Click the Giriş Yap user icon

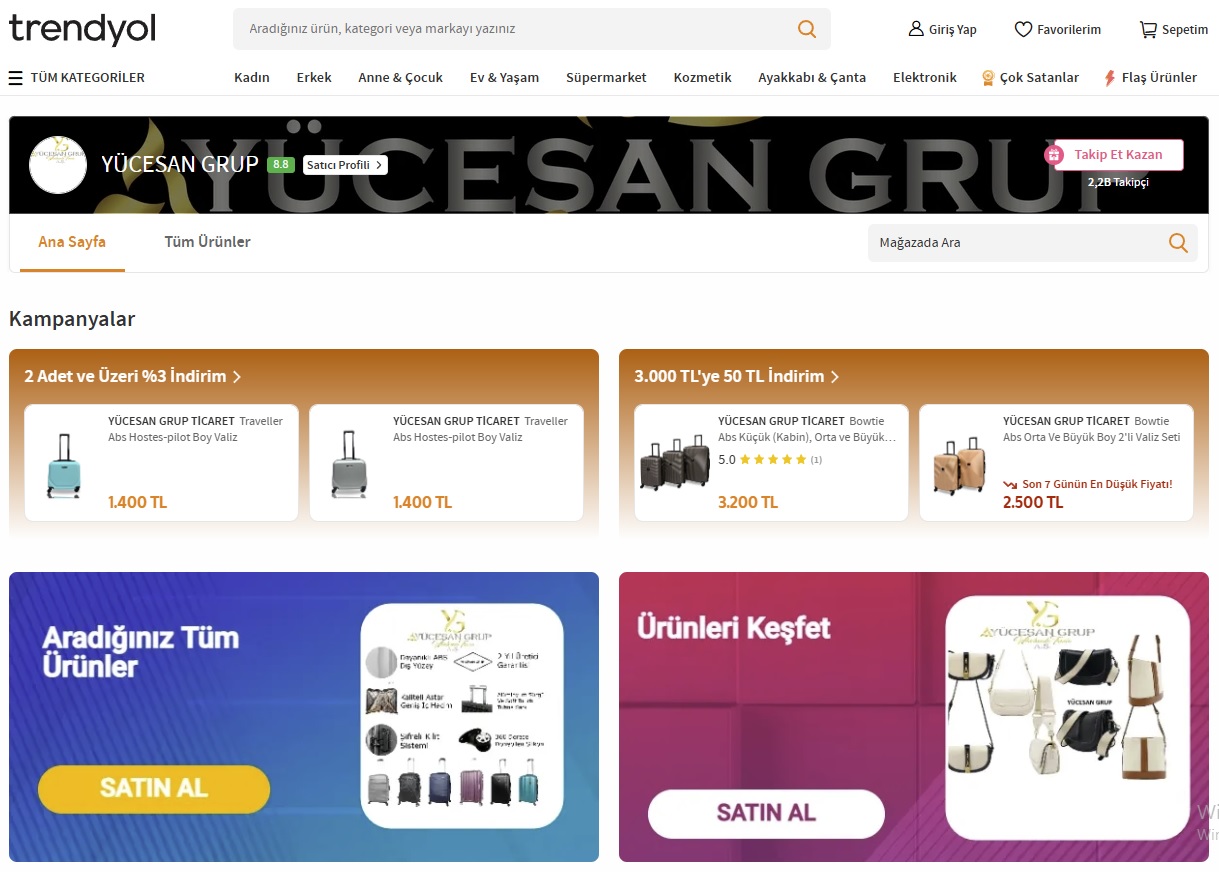[x=916, y=29]
